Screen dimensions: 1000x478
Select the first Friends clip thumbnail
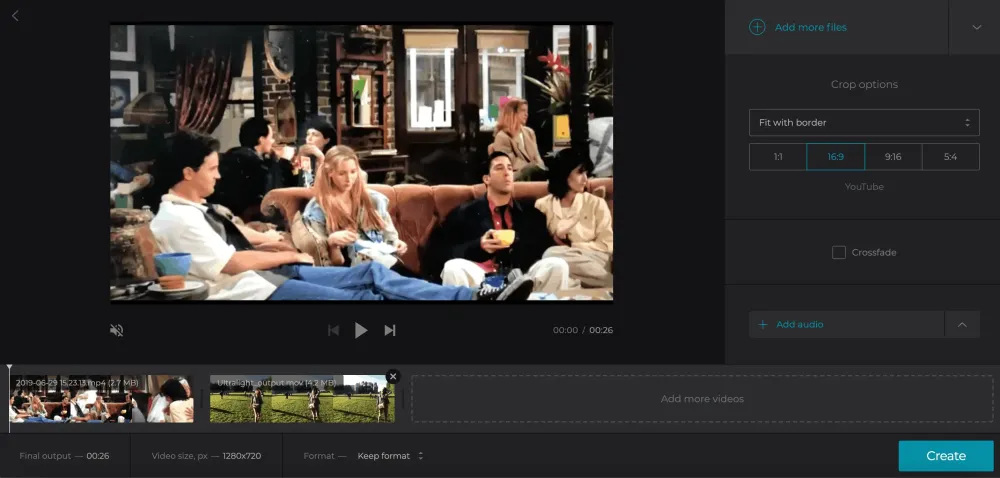pyautogui.click(x=102, y=399)
